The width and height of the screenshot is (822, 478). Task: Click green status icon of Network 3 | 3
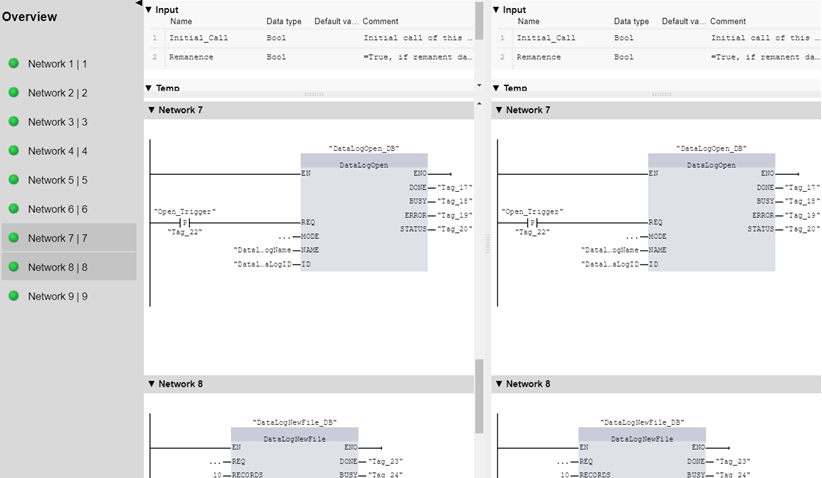click(14, 122)
